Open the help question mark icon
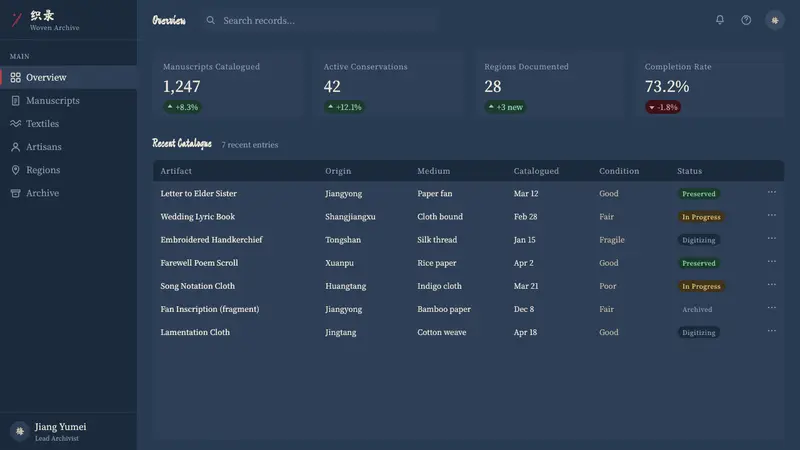Screen dimensions: 800x450 point(746,20)
